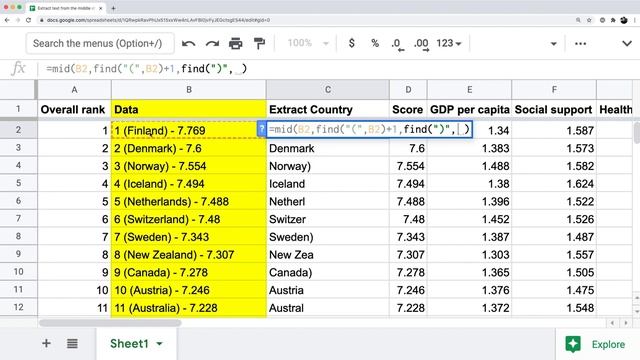Viewport: 640px width, 360px height.
Task: Click into the formula bar text
Action: point(146,69)
